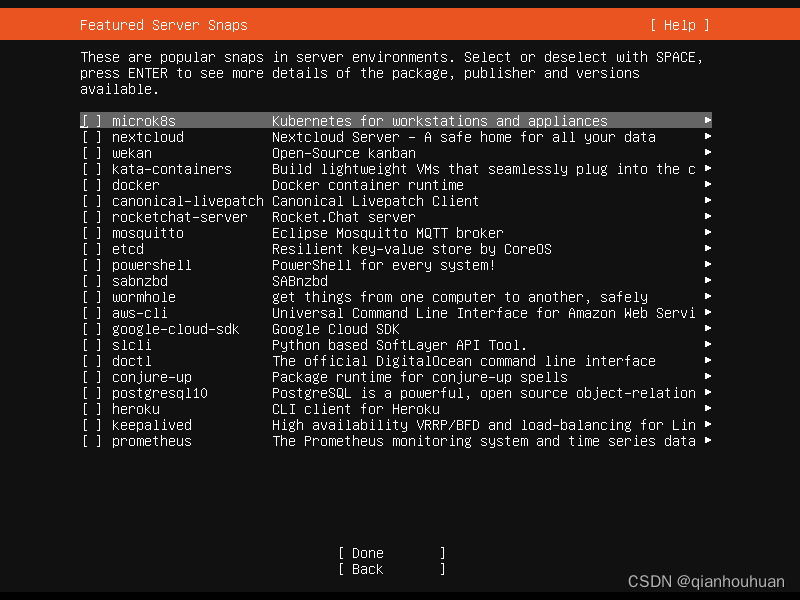This screenshot has width=800, height=600.
Task: Click 'Rocket.Chat server' description
Action: pos(344,217)
